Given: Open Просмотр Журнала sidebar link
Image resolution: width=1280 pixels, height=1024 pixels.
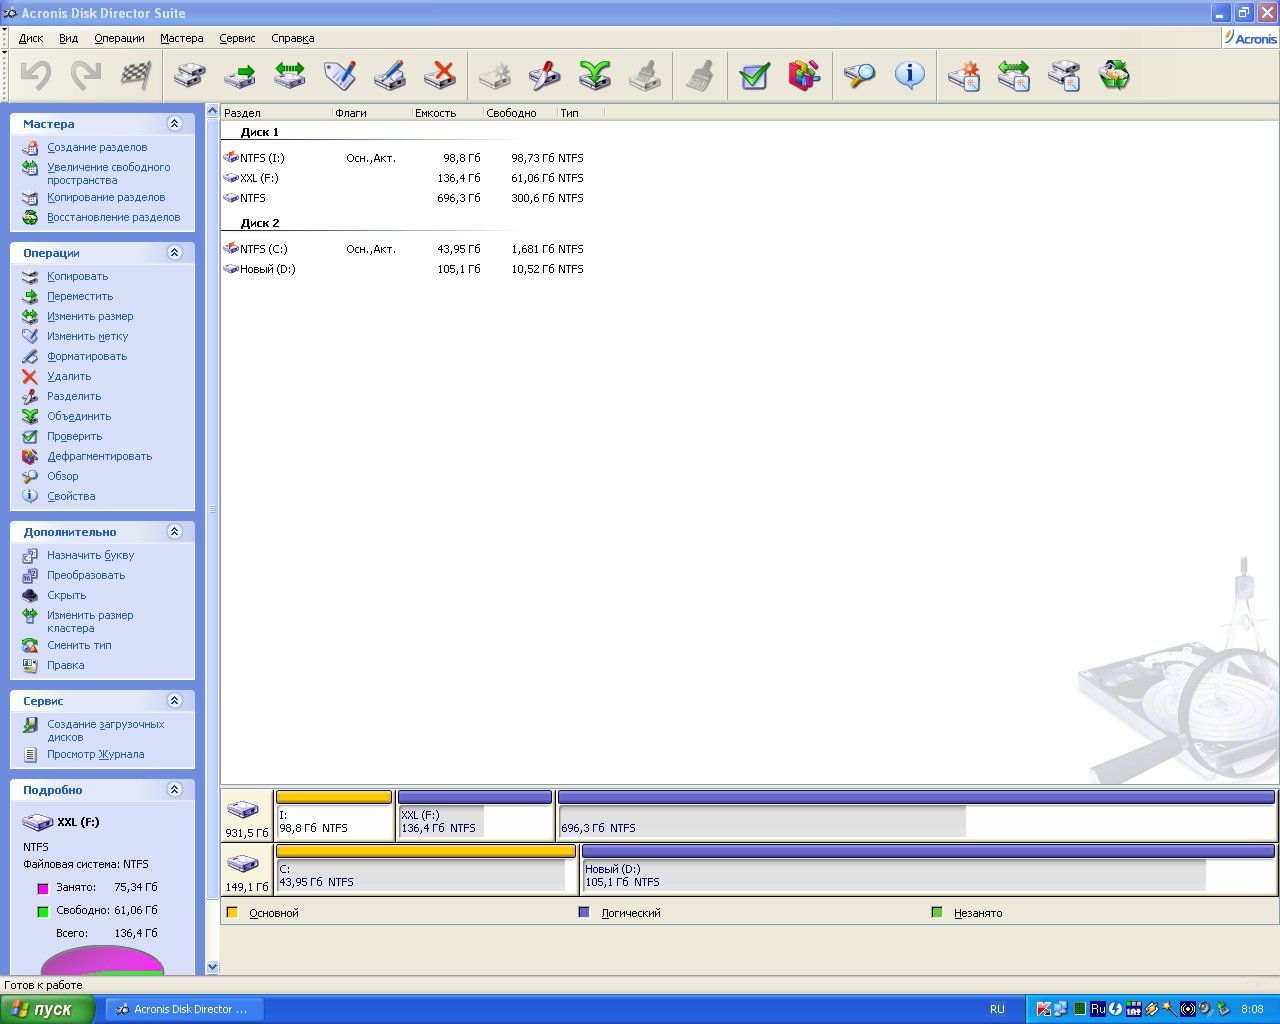Looking at the screenshot, I should [x=95, y=754].
